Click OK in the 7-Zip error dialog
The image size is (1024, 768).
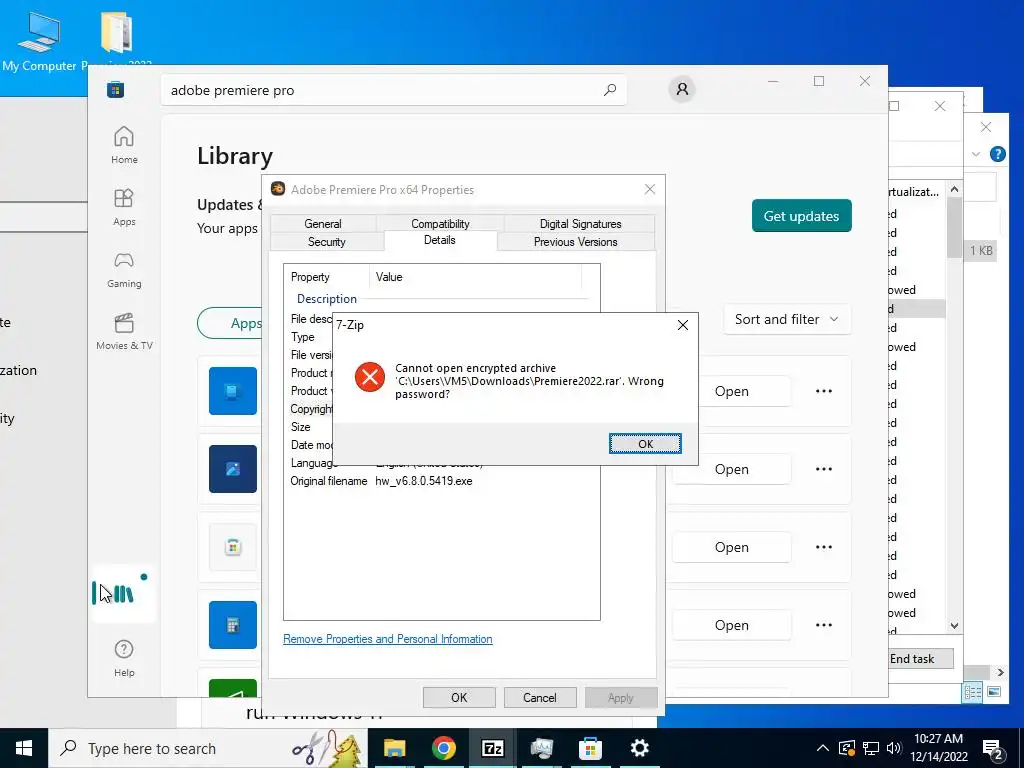click(645, 443)
